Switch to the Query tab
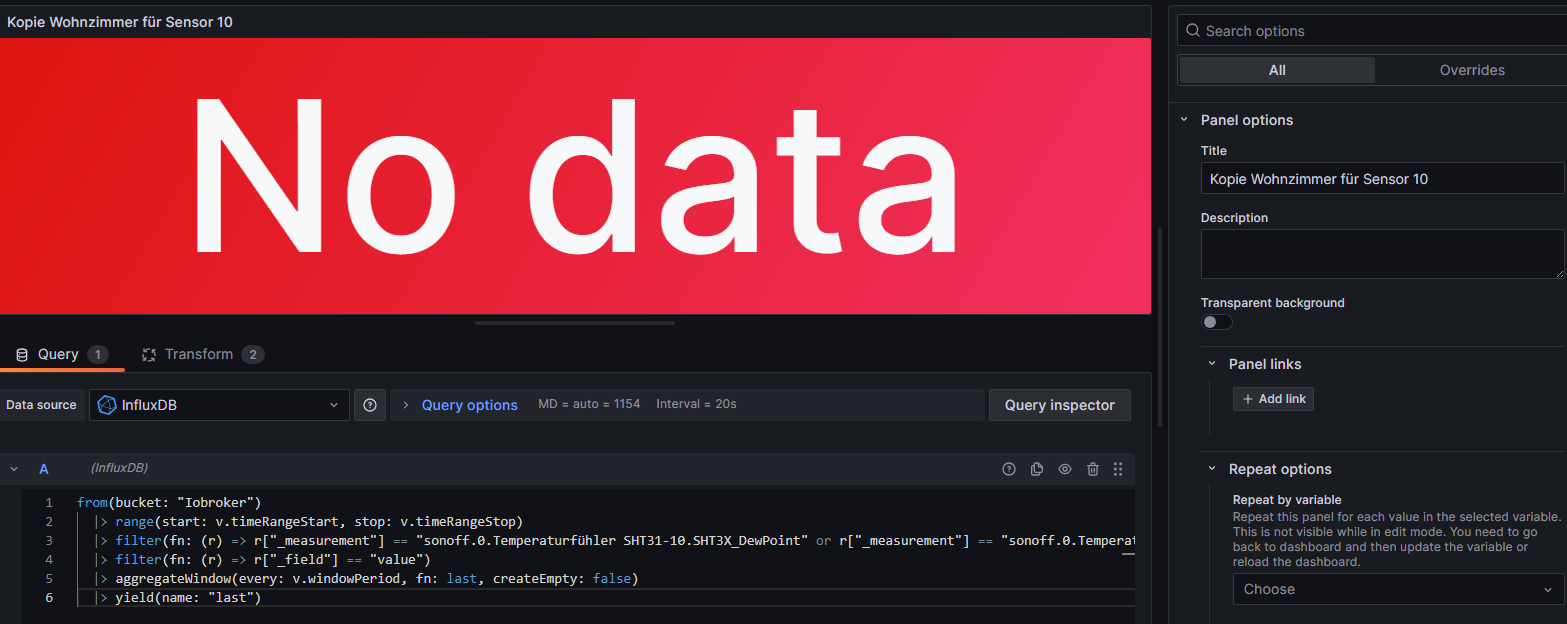Image resolution: width=1567 pixels, height=624 pixels. 61,354
